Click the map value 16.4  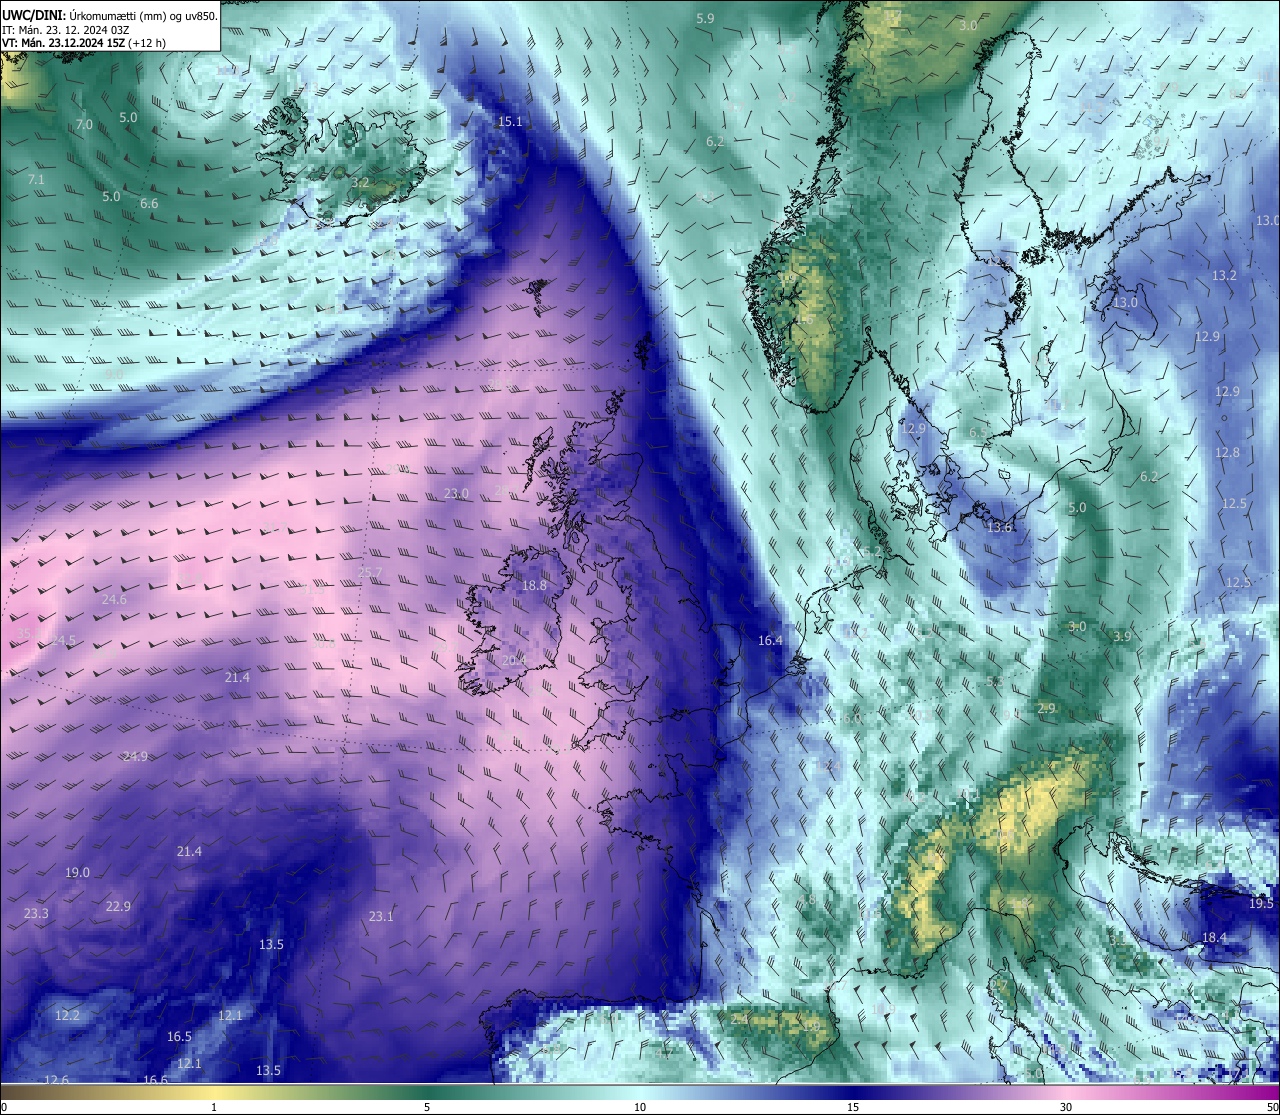(x=770, y=641)
